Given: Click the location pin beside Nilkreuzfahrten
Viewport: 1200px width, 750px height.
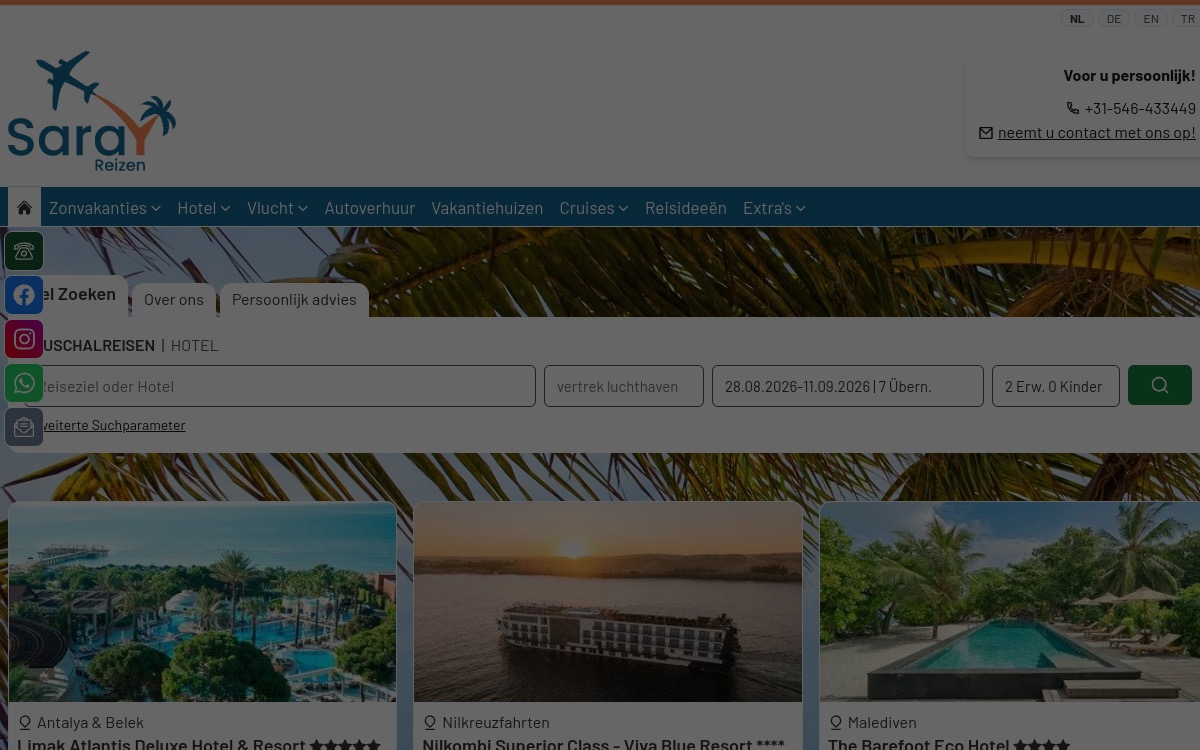Looking at the screenshot, I should (x=430, y=722).
